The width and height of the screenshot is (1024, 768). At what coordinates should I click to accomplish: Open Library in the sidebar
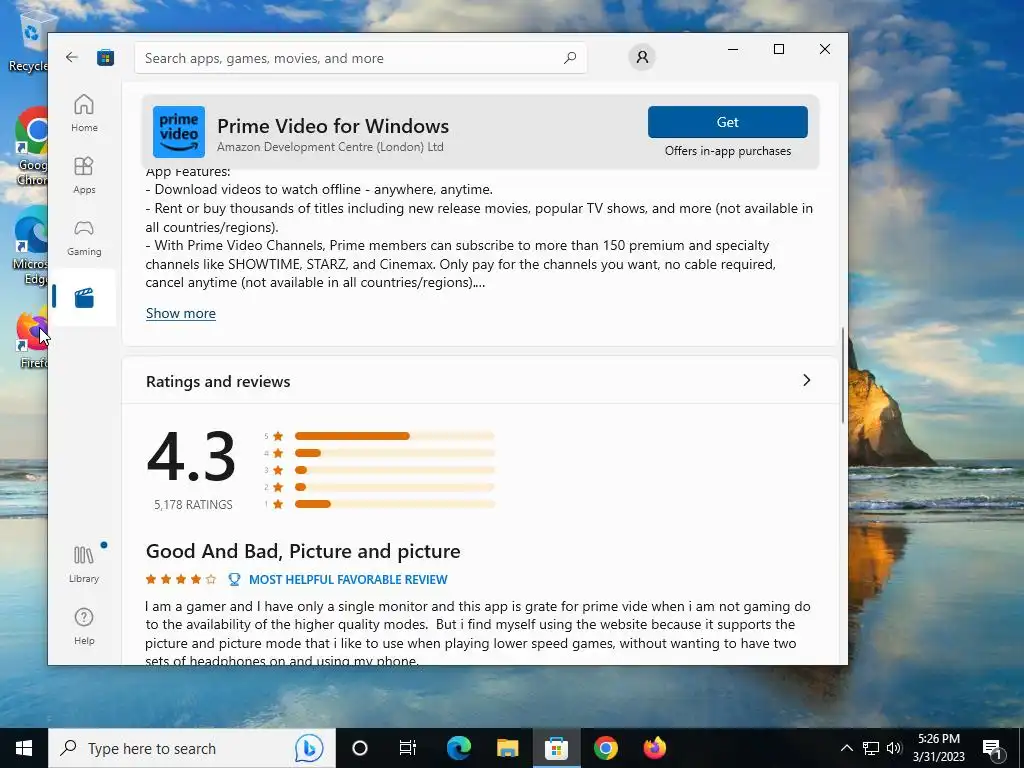pos(84,564)
